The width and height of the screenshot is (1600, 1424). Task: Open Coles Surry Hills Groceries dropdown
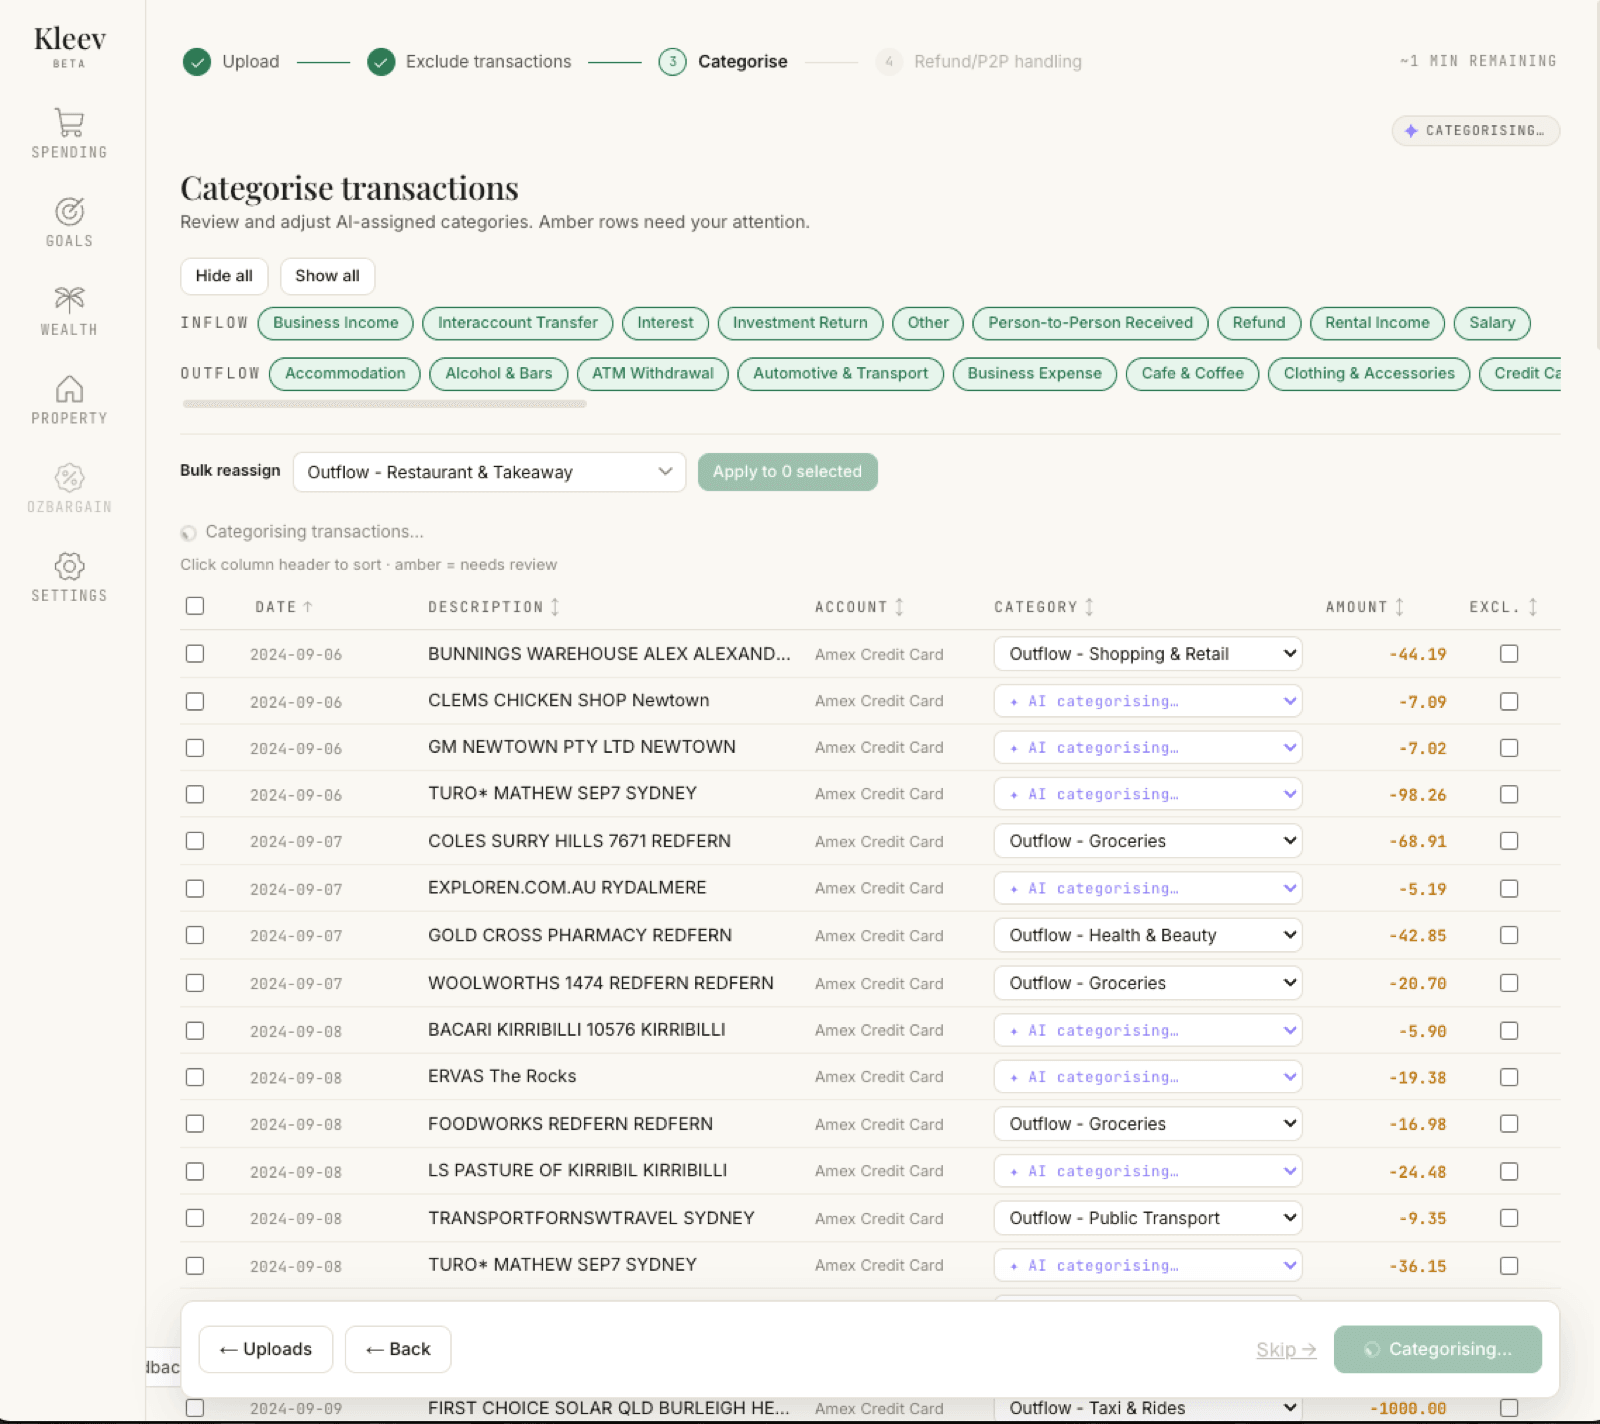(1148, 841)
